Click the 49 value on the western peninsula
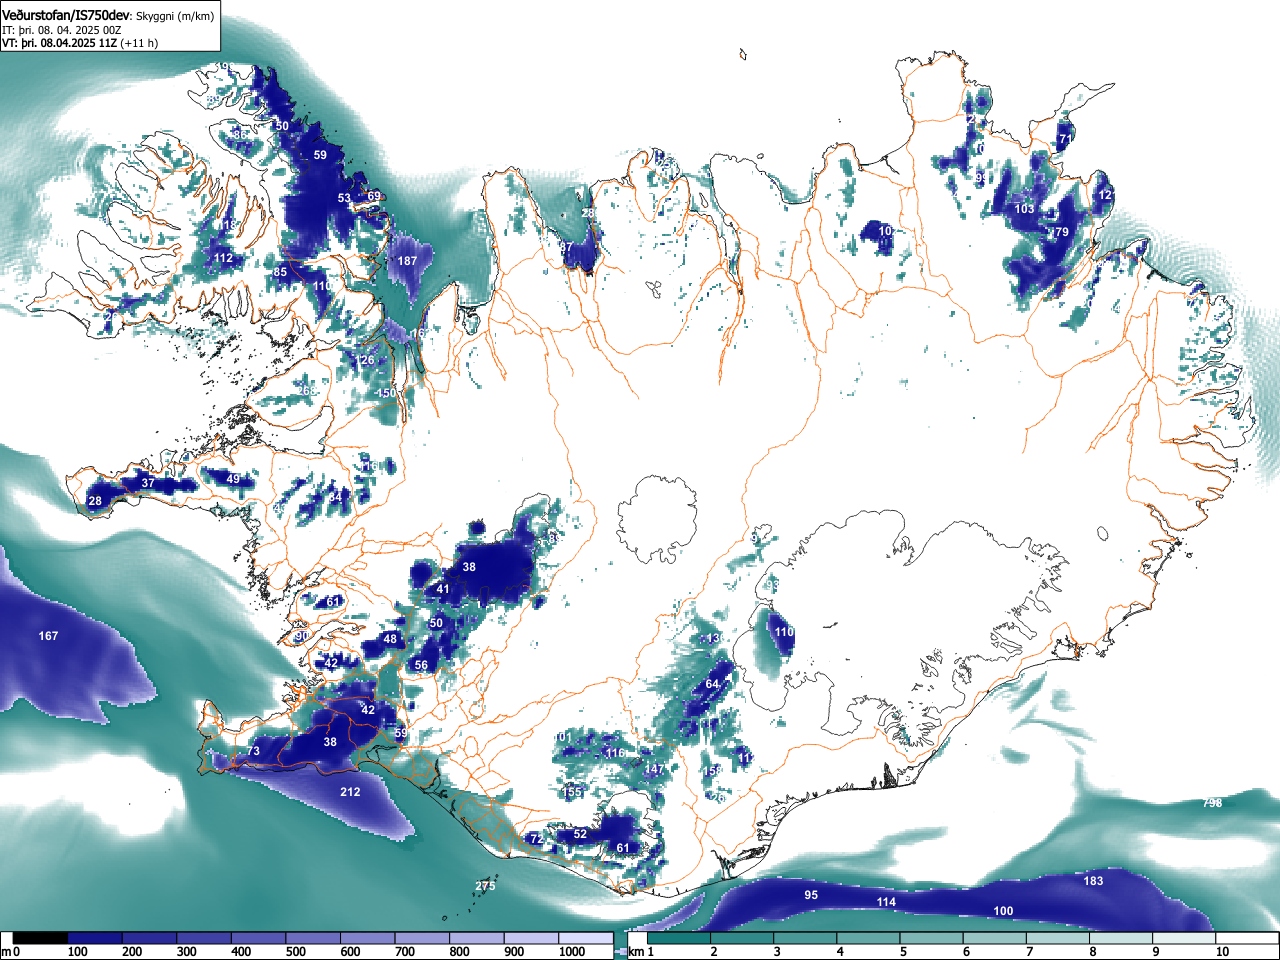The image size is (1280, 960). [x=233, y=479]
